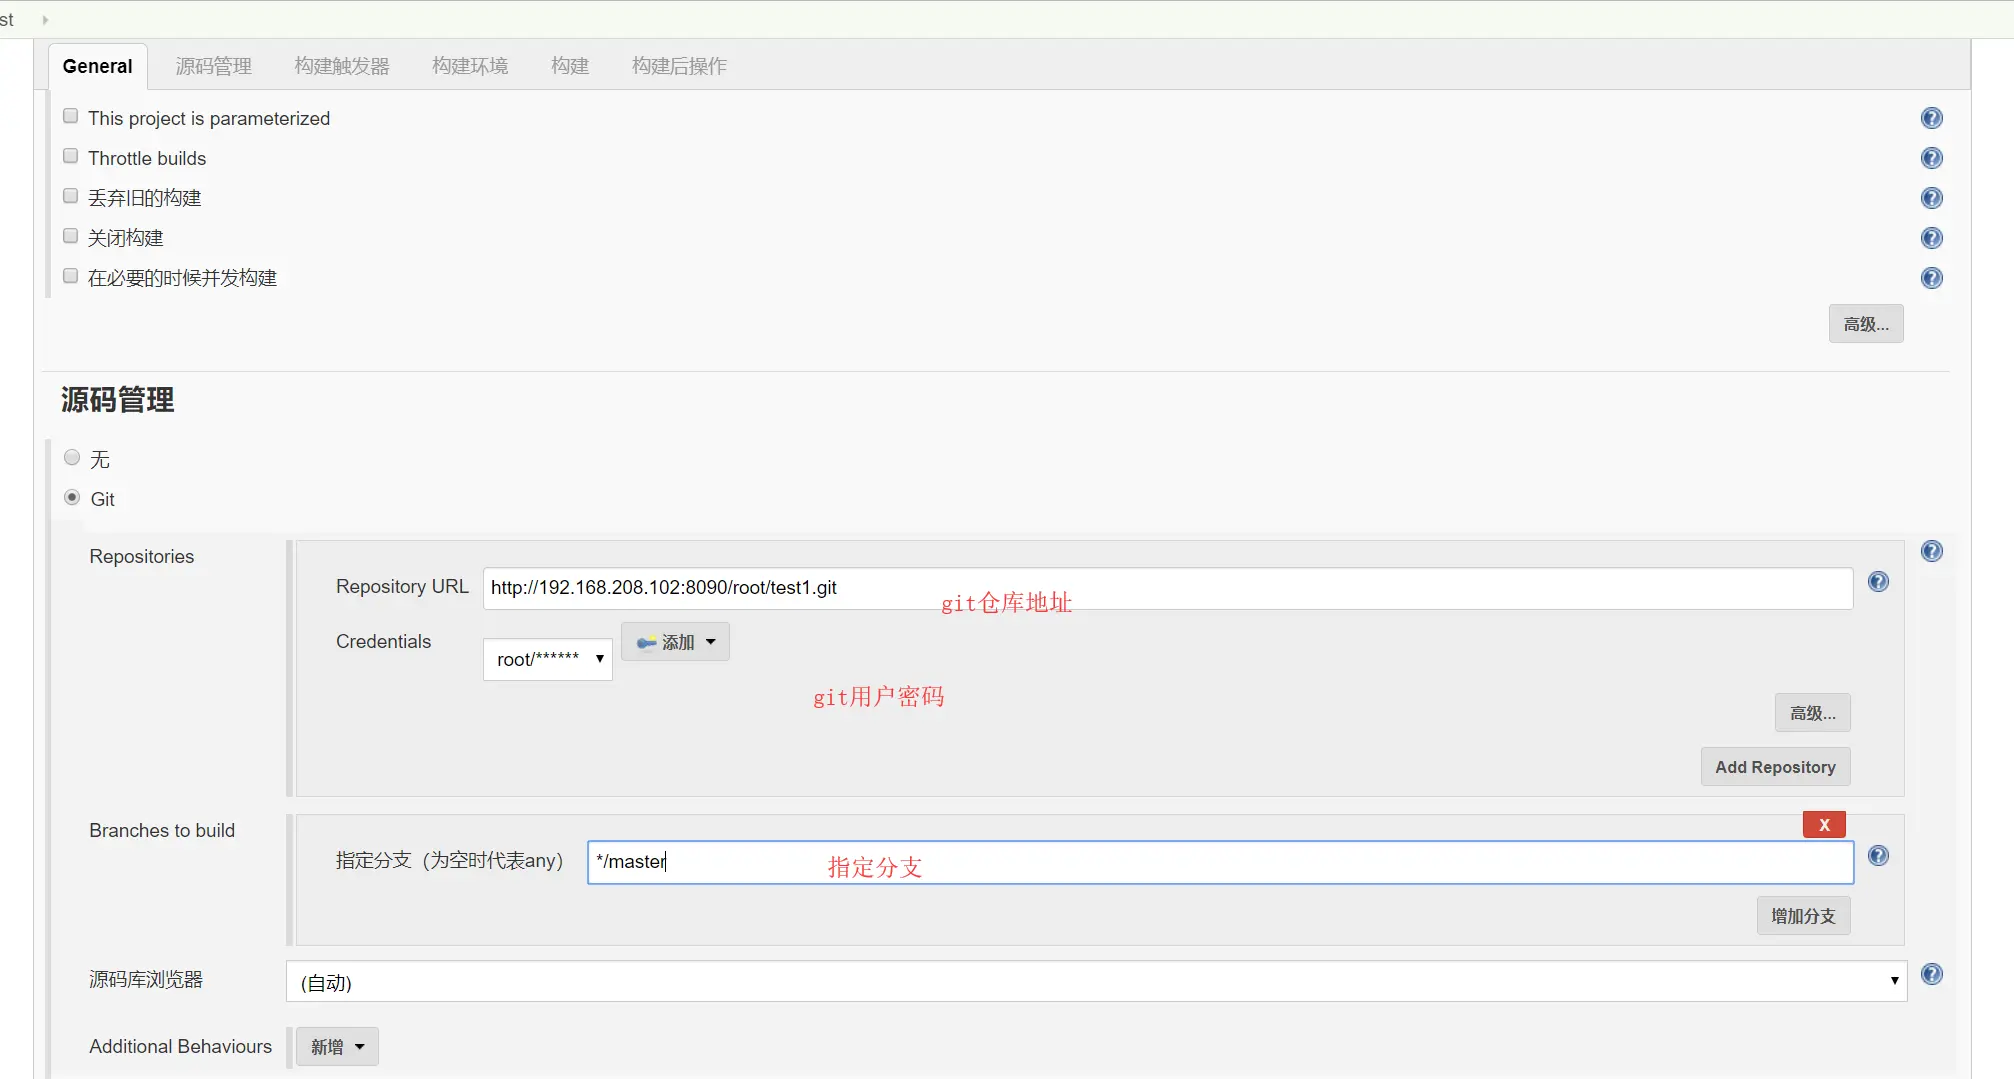Switch to the 源码管理 tab
Screen dimensions: 2014x1079
pos(214,66)
